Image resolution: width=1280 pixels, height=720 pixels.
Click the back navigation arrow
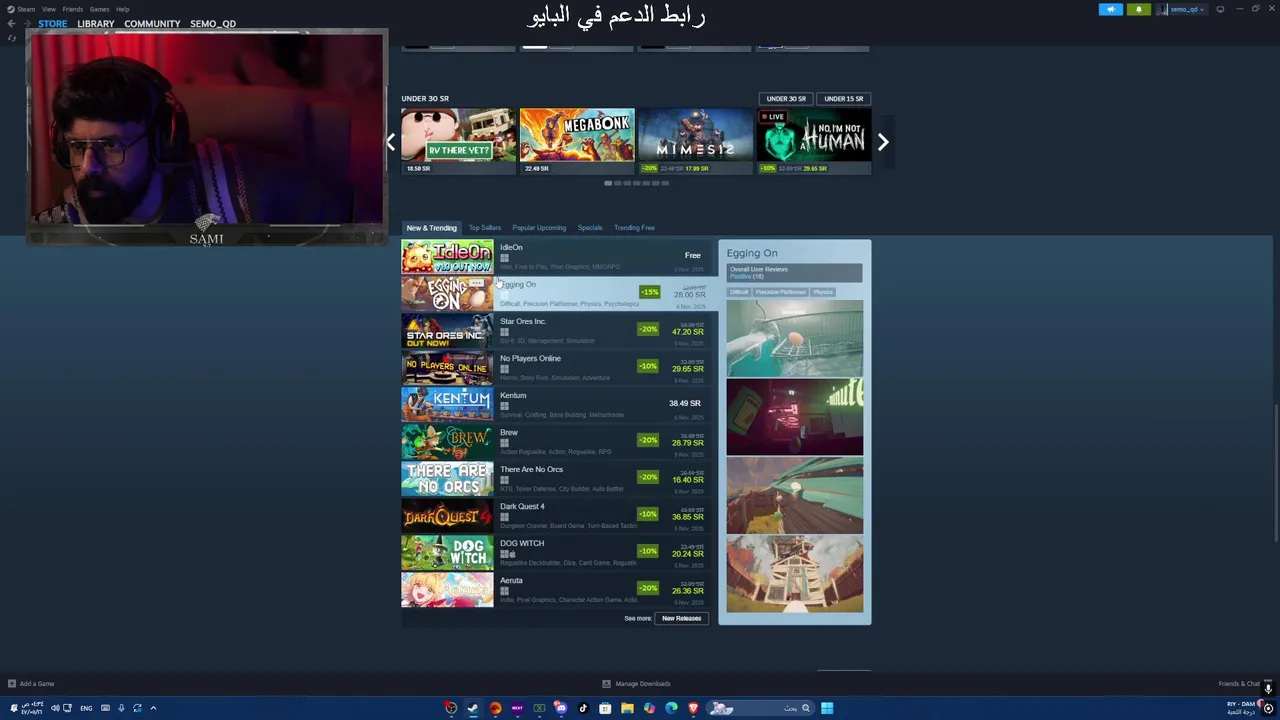coord(12,23)
